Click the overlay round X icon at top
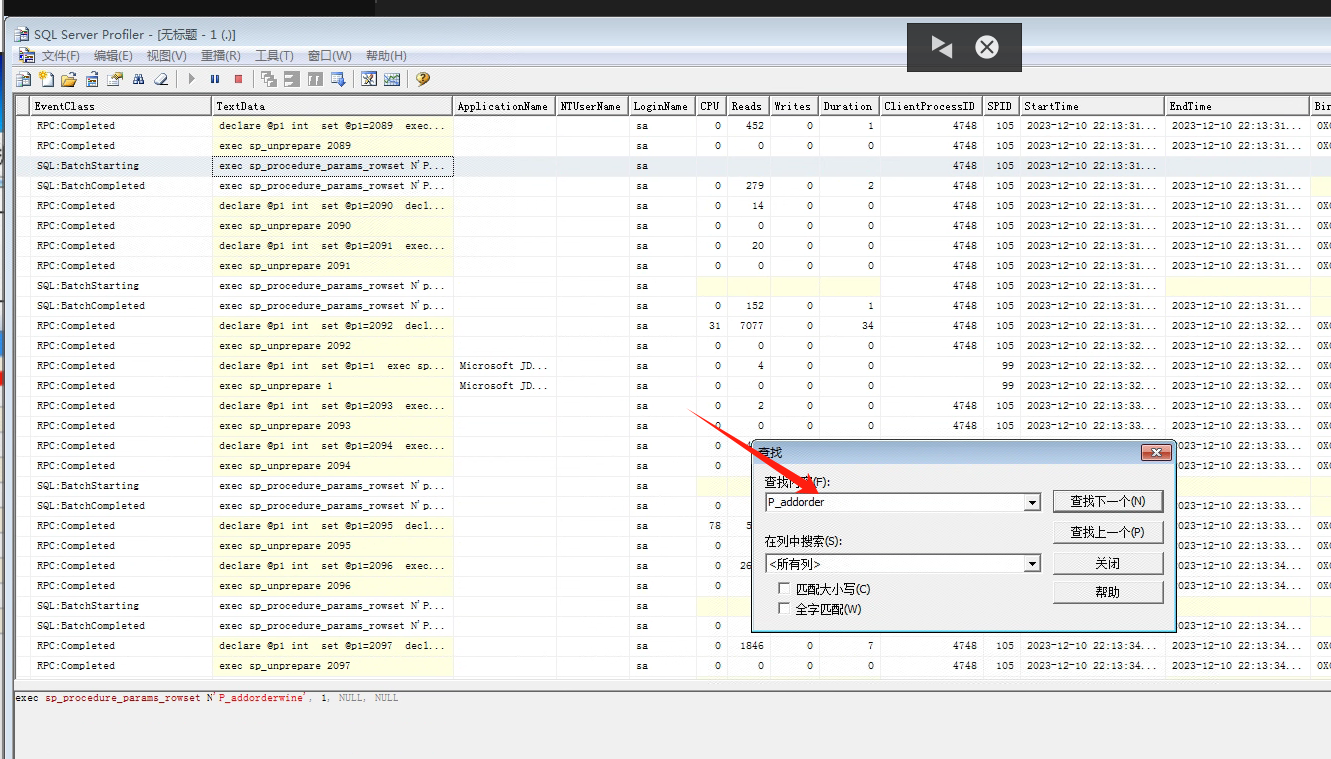The height and width of the screenshot is (759, 1331). (987, 47)
